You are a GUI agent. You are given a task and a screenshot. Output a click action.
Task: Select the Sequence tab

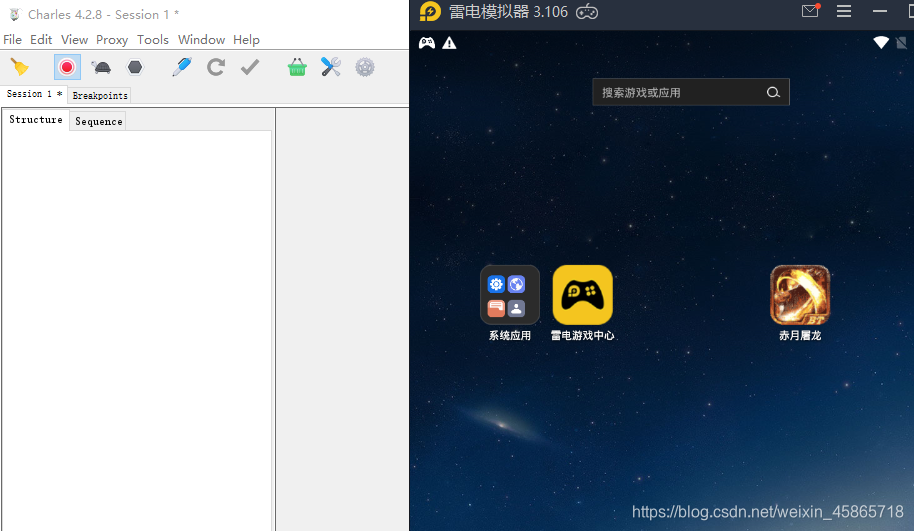tap(99, 121)
